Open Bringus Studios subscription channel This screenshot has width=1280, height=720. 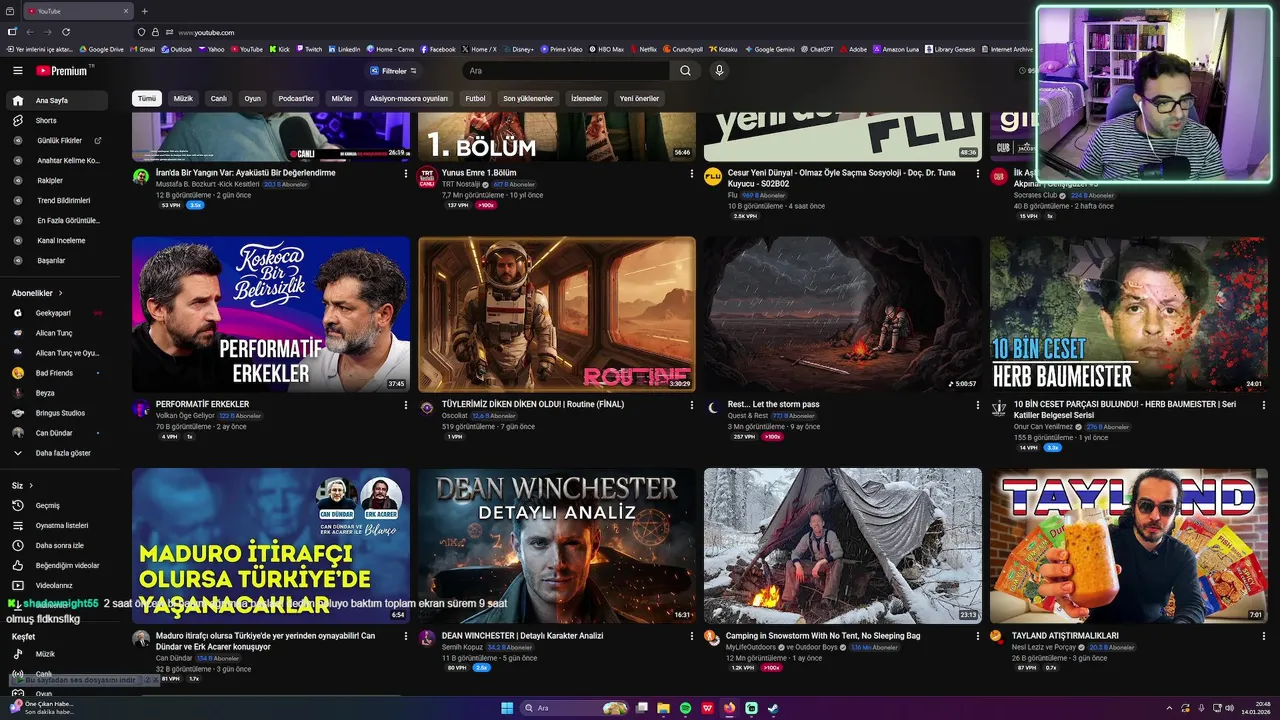point(56,413)
